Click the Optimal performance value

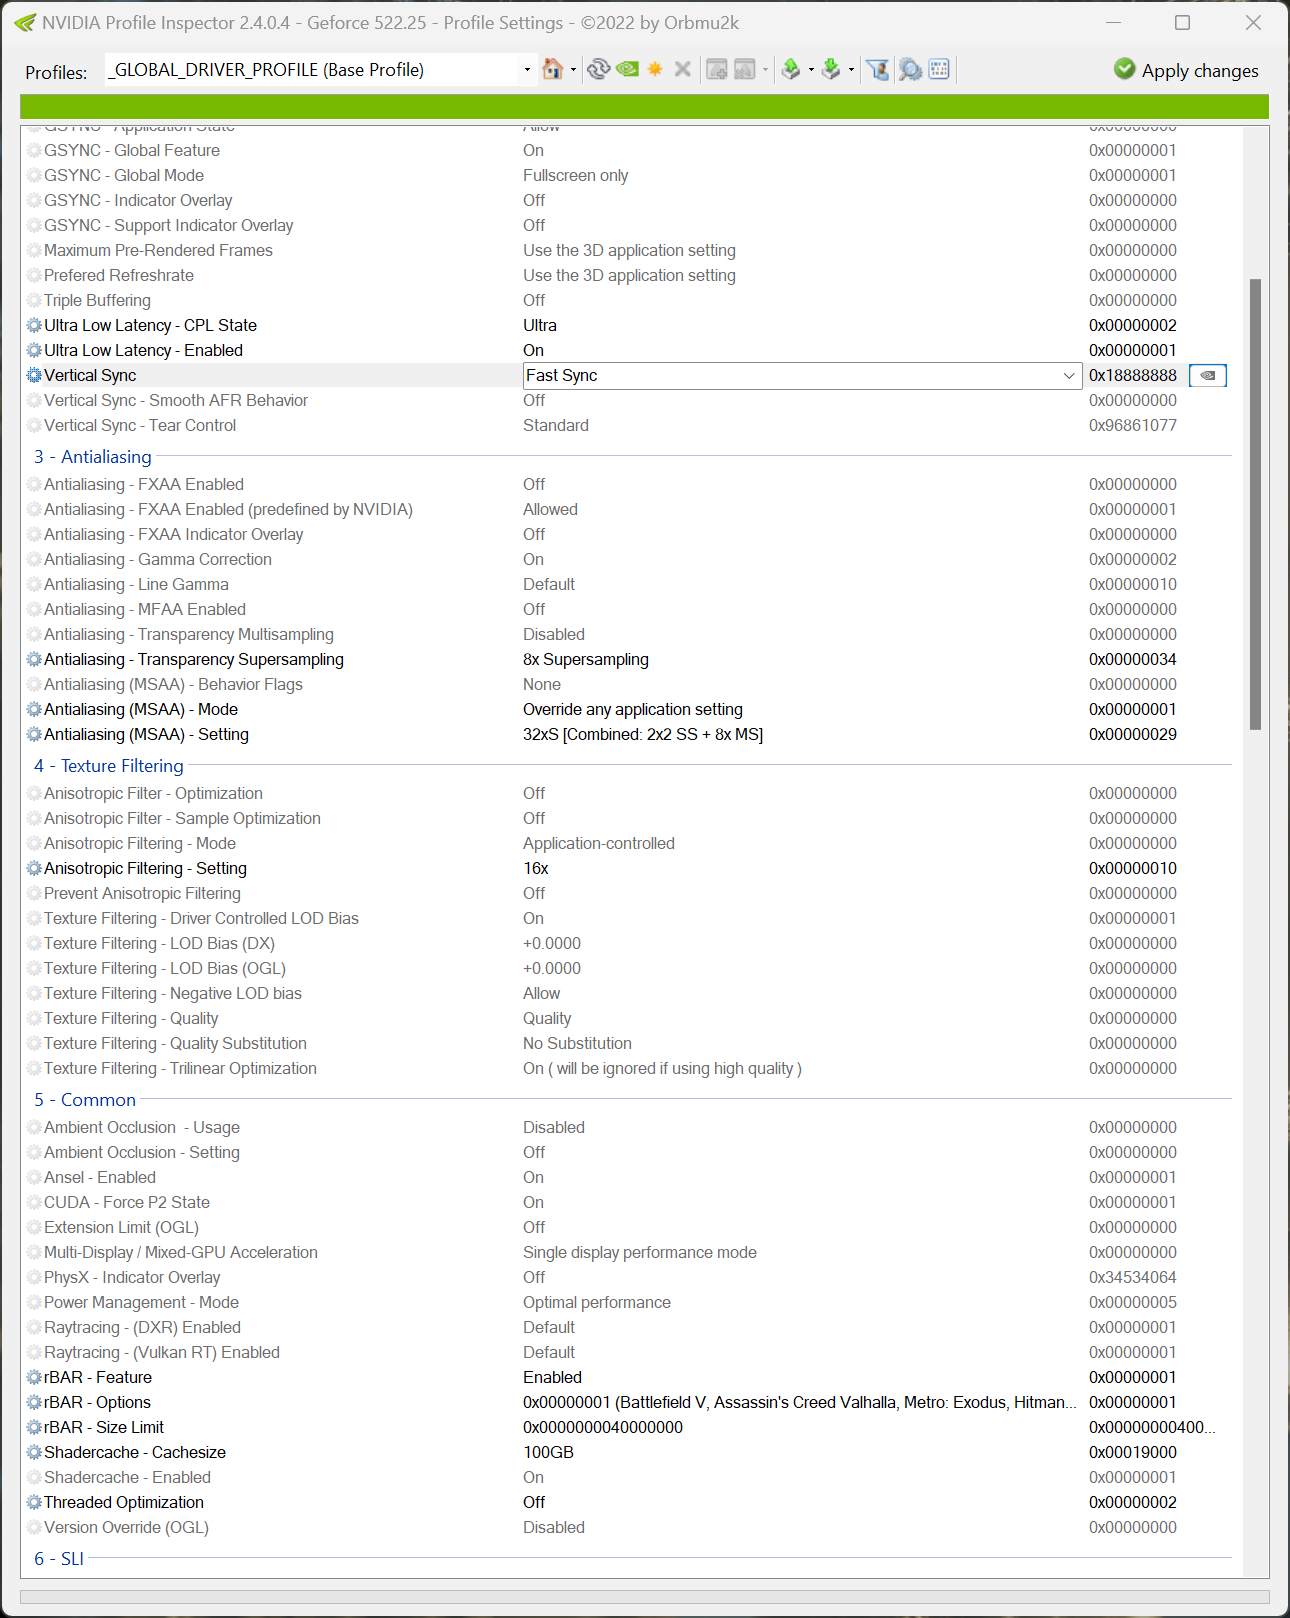(597, 1303)
